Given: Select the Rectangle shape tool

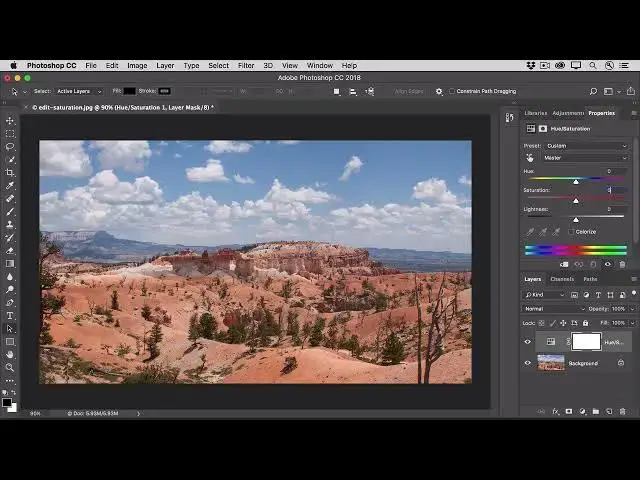Looking at the screenshot, I should 10,342.
